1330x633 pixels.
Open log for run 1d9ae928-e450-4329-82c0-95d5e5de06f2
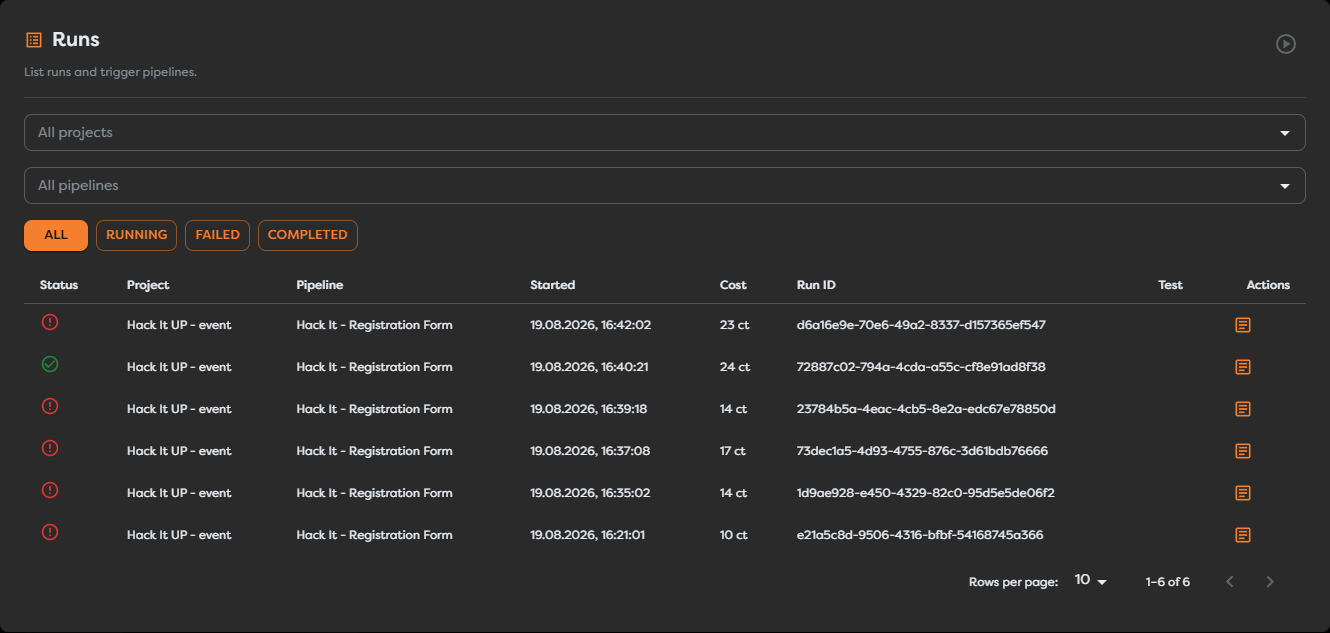(x=1243, y=493)
